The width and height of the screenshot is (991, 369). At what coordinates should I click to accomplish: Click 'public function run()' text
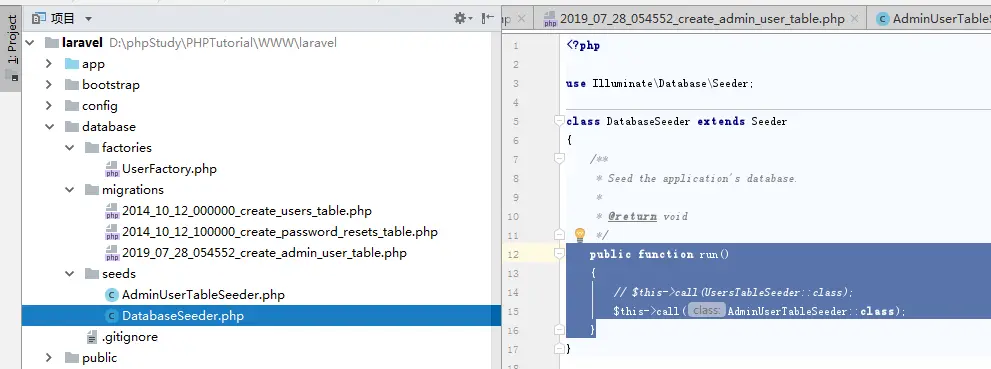(659, 254)
